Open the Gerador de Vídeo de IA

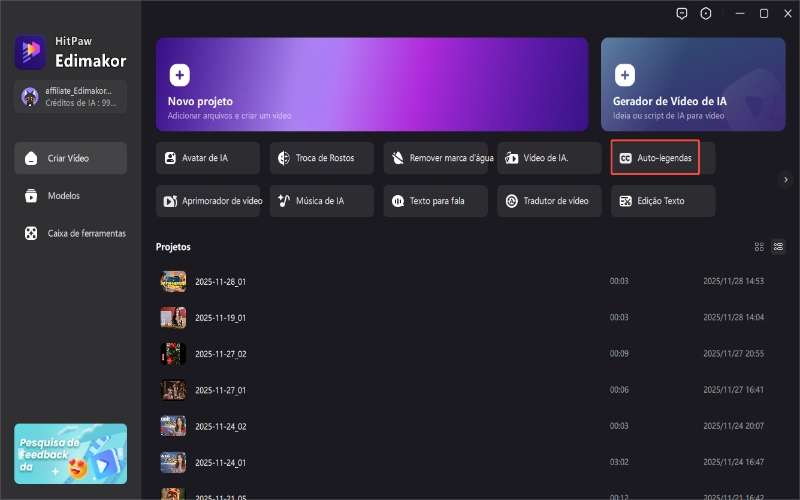693,85
